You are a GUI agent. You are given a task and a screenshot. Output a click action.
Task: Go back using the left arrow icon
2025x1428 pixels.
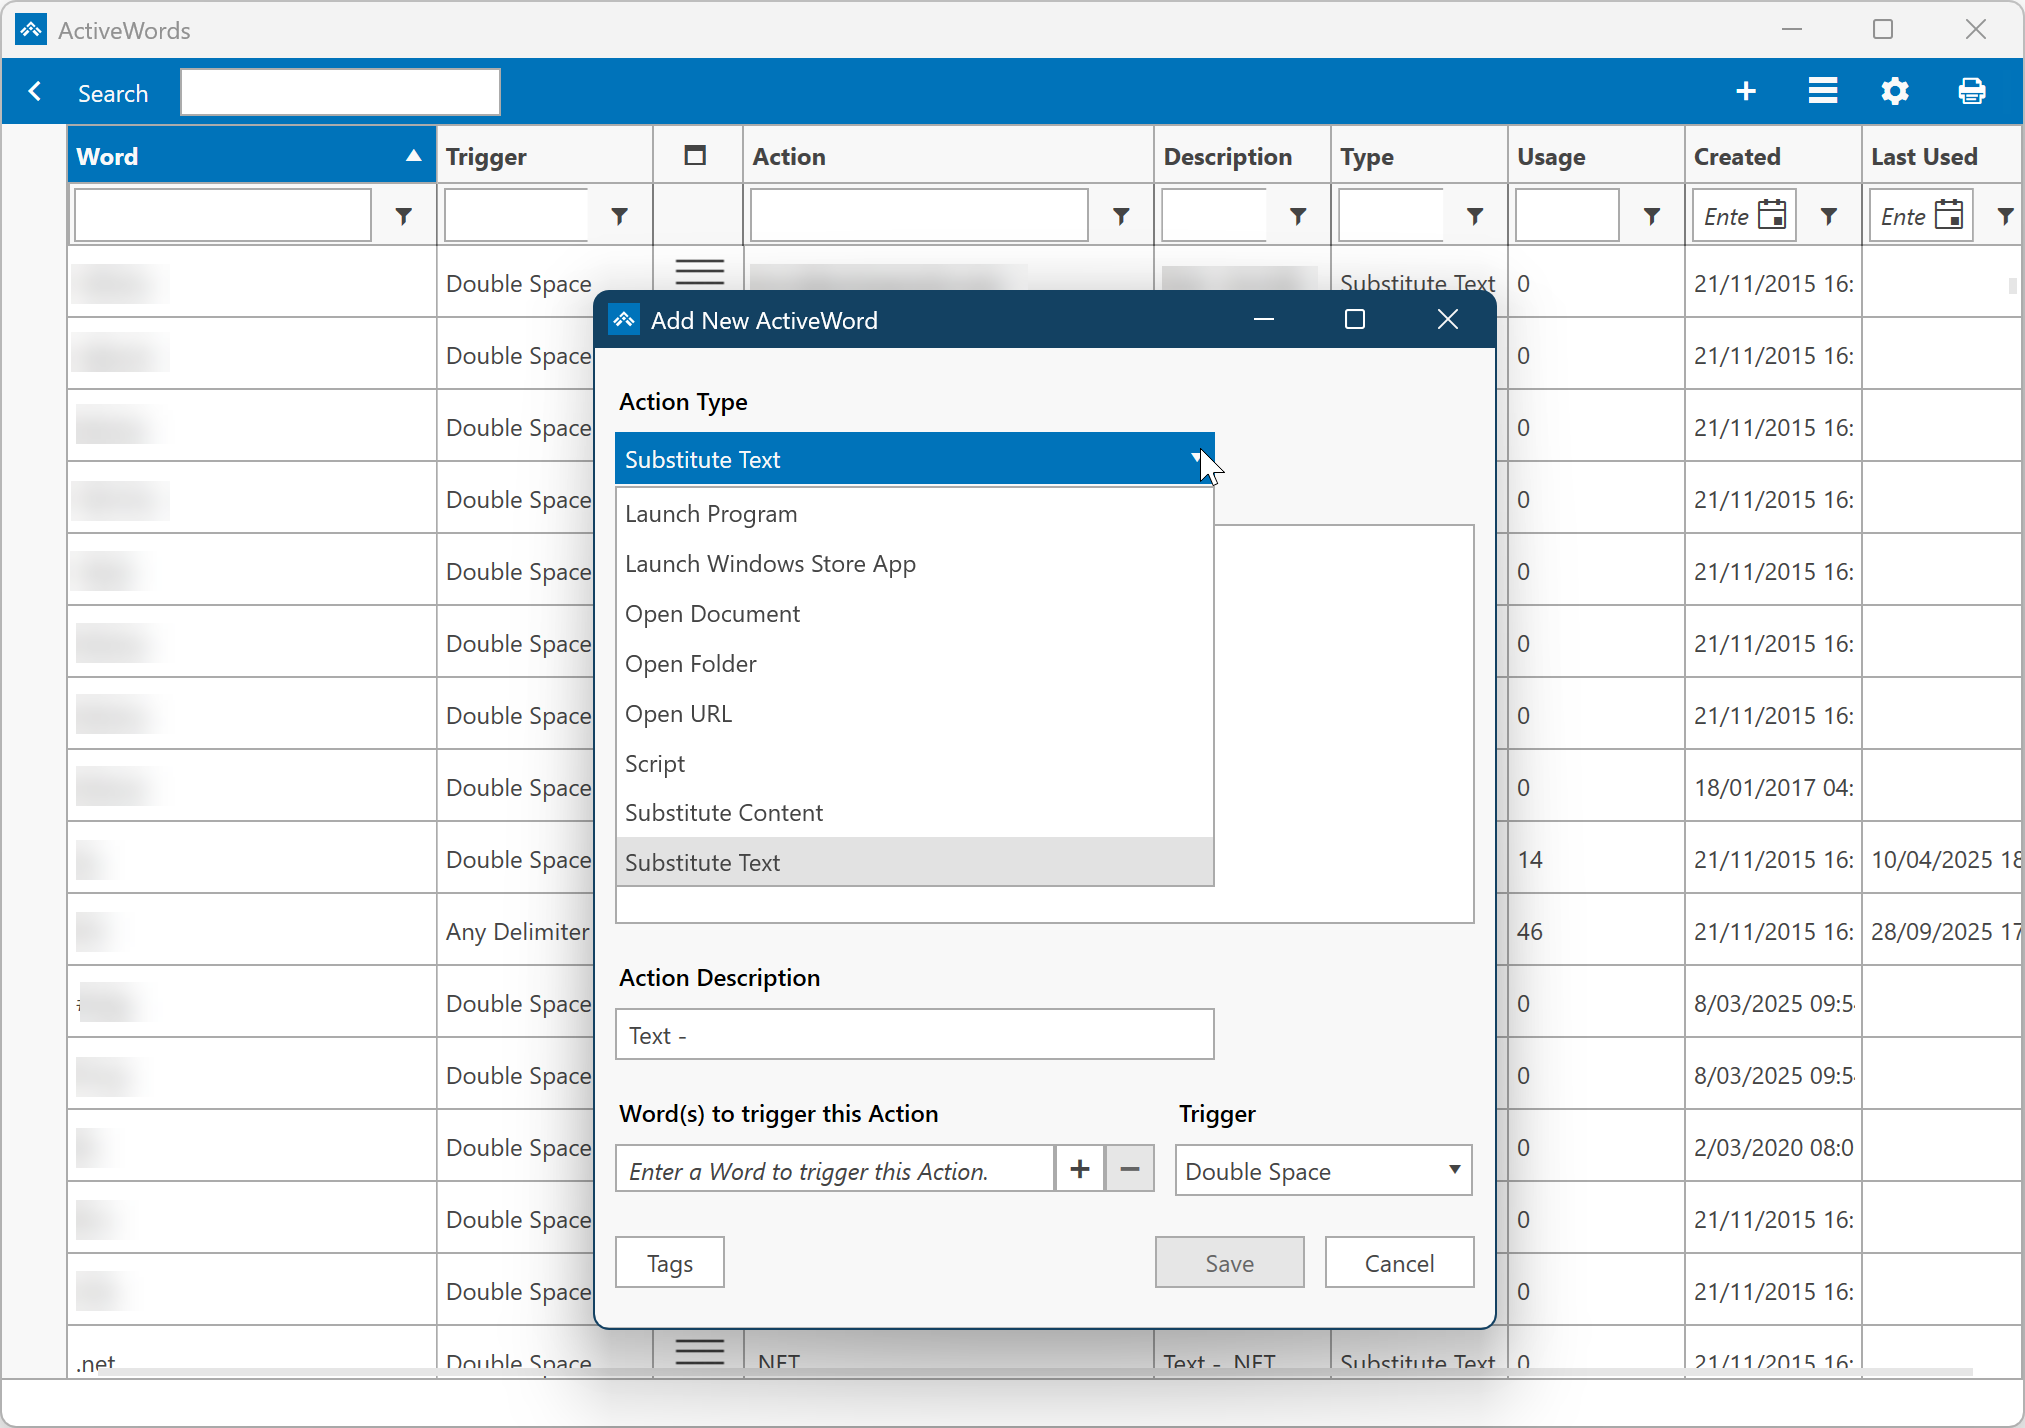point(35,92)
